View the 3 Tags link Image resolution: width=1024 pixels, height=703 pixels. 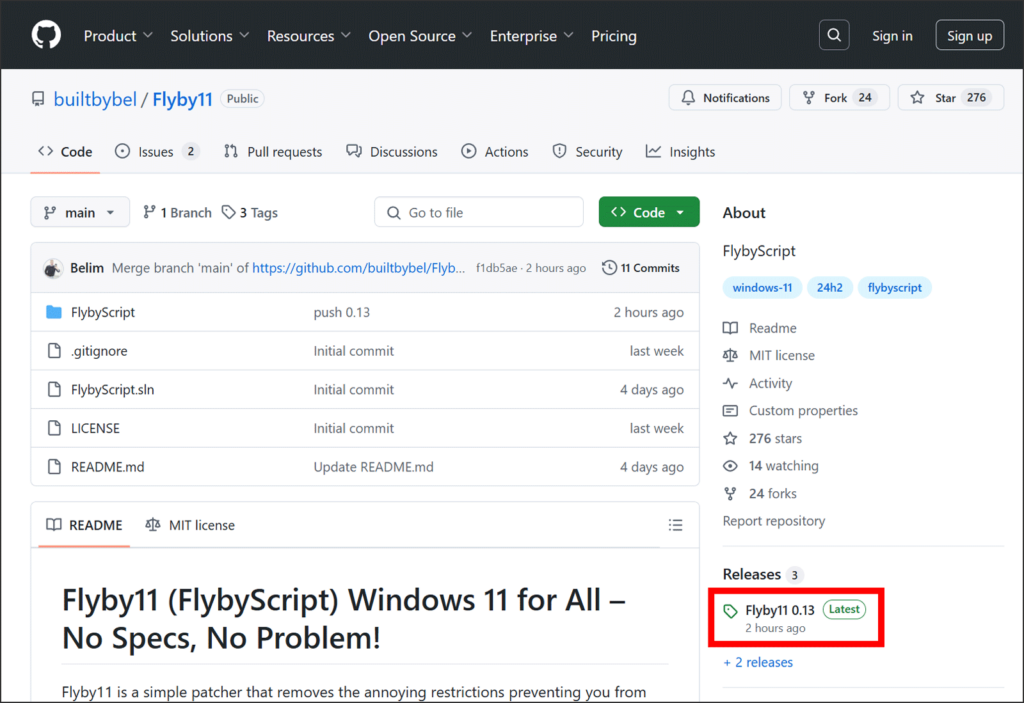coord(249,212)
